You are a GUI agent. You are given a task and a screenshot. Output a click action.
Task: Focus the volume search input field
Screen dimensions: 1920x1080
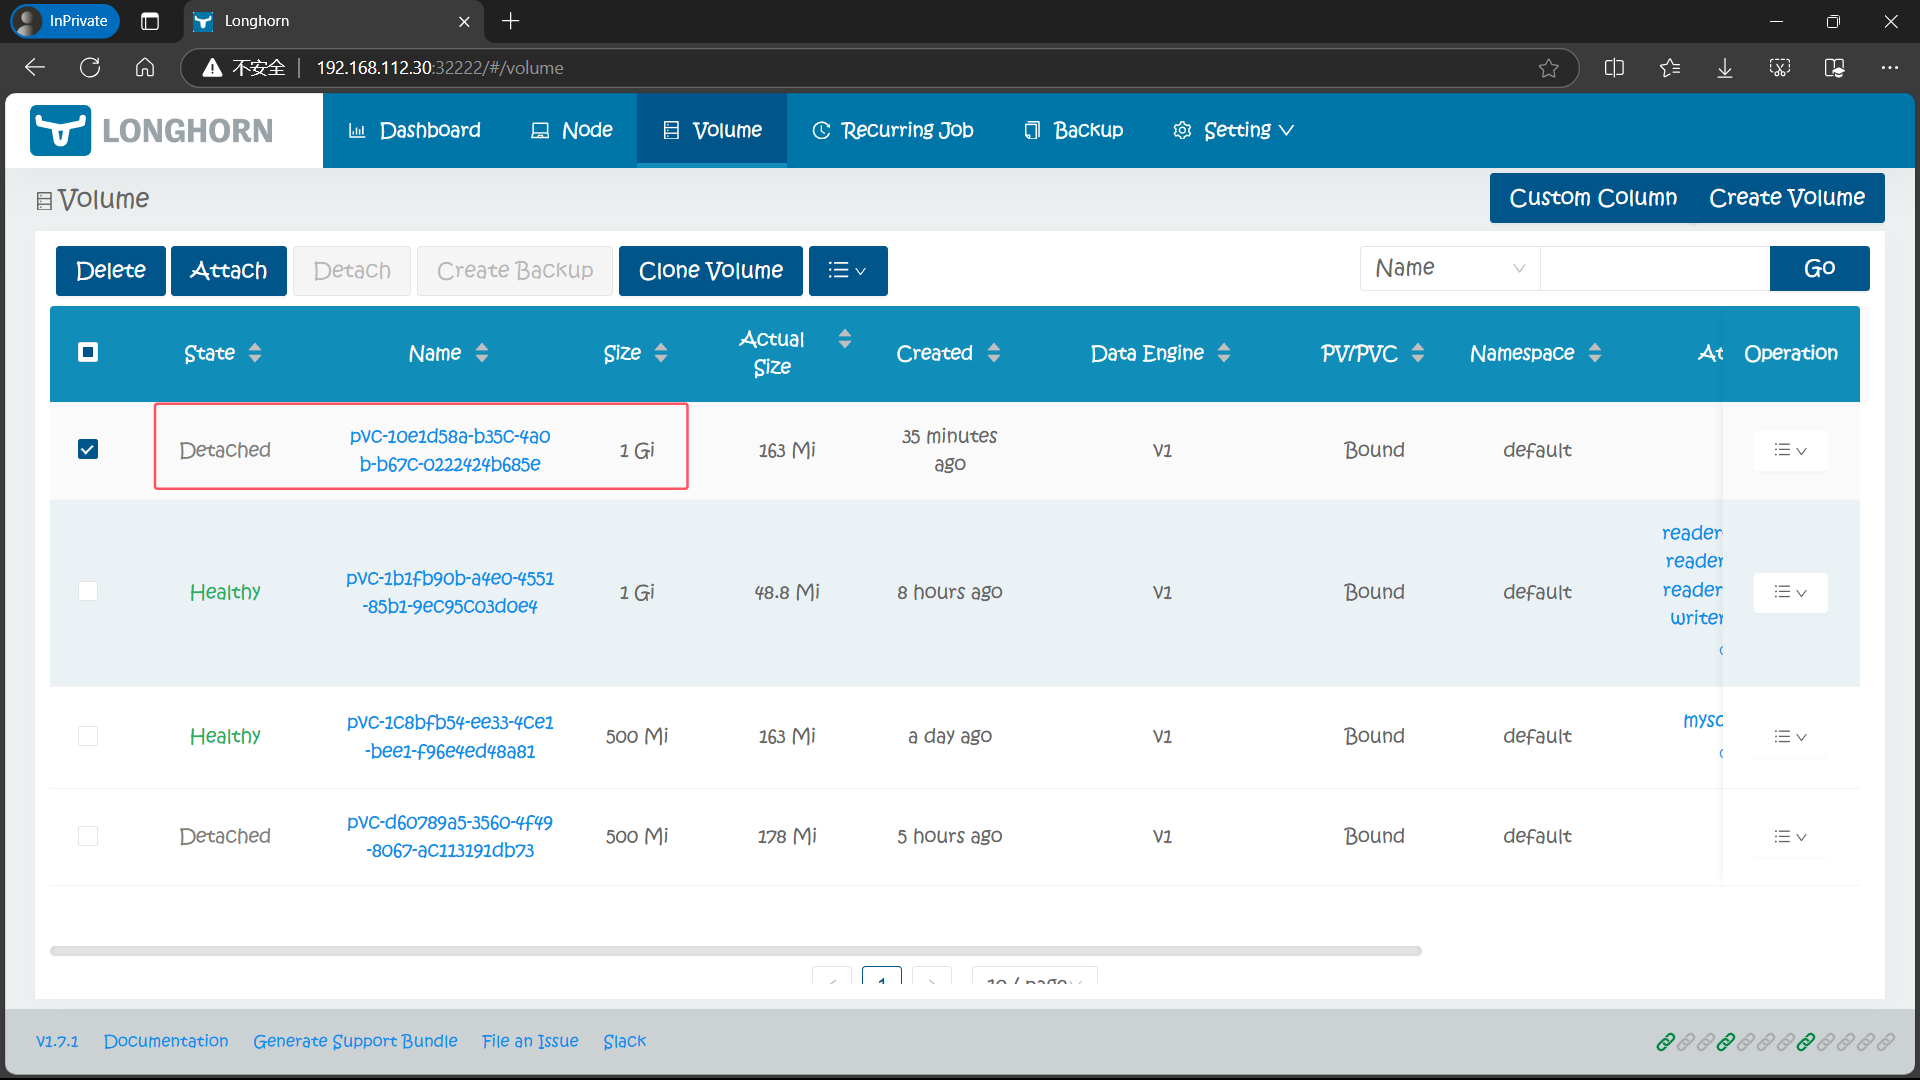1655,268
